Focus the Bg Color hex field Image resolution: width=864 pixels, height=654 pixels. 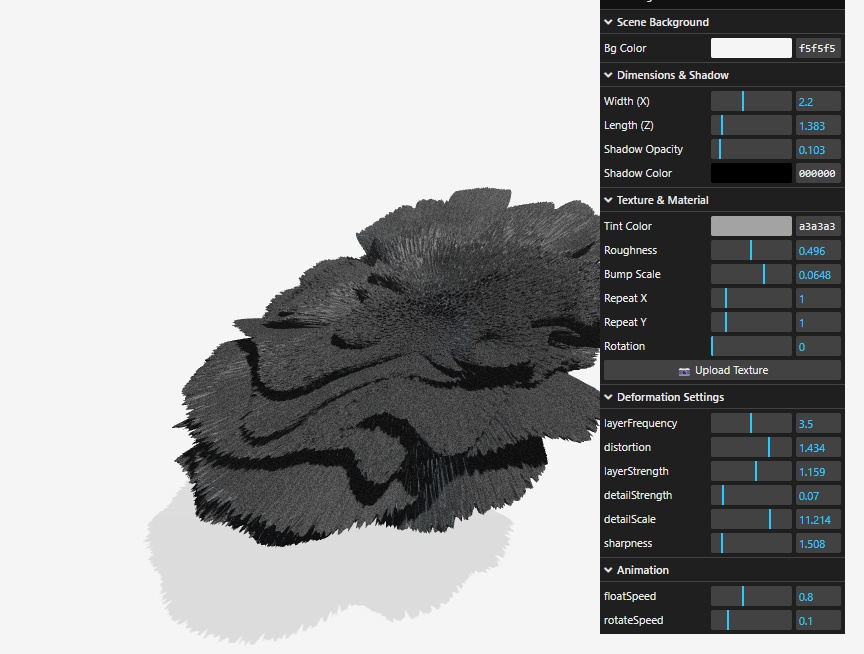point(817,48)
